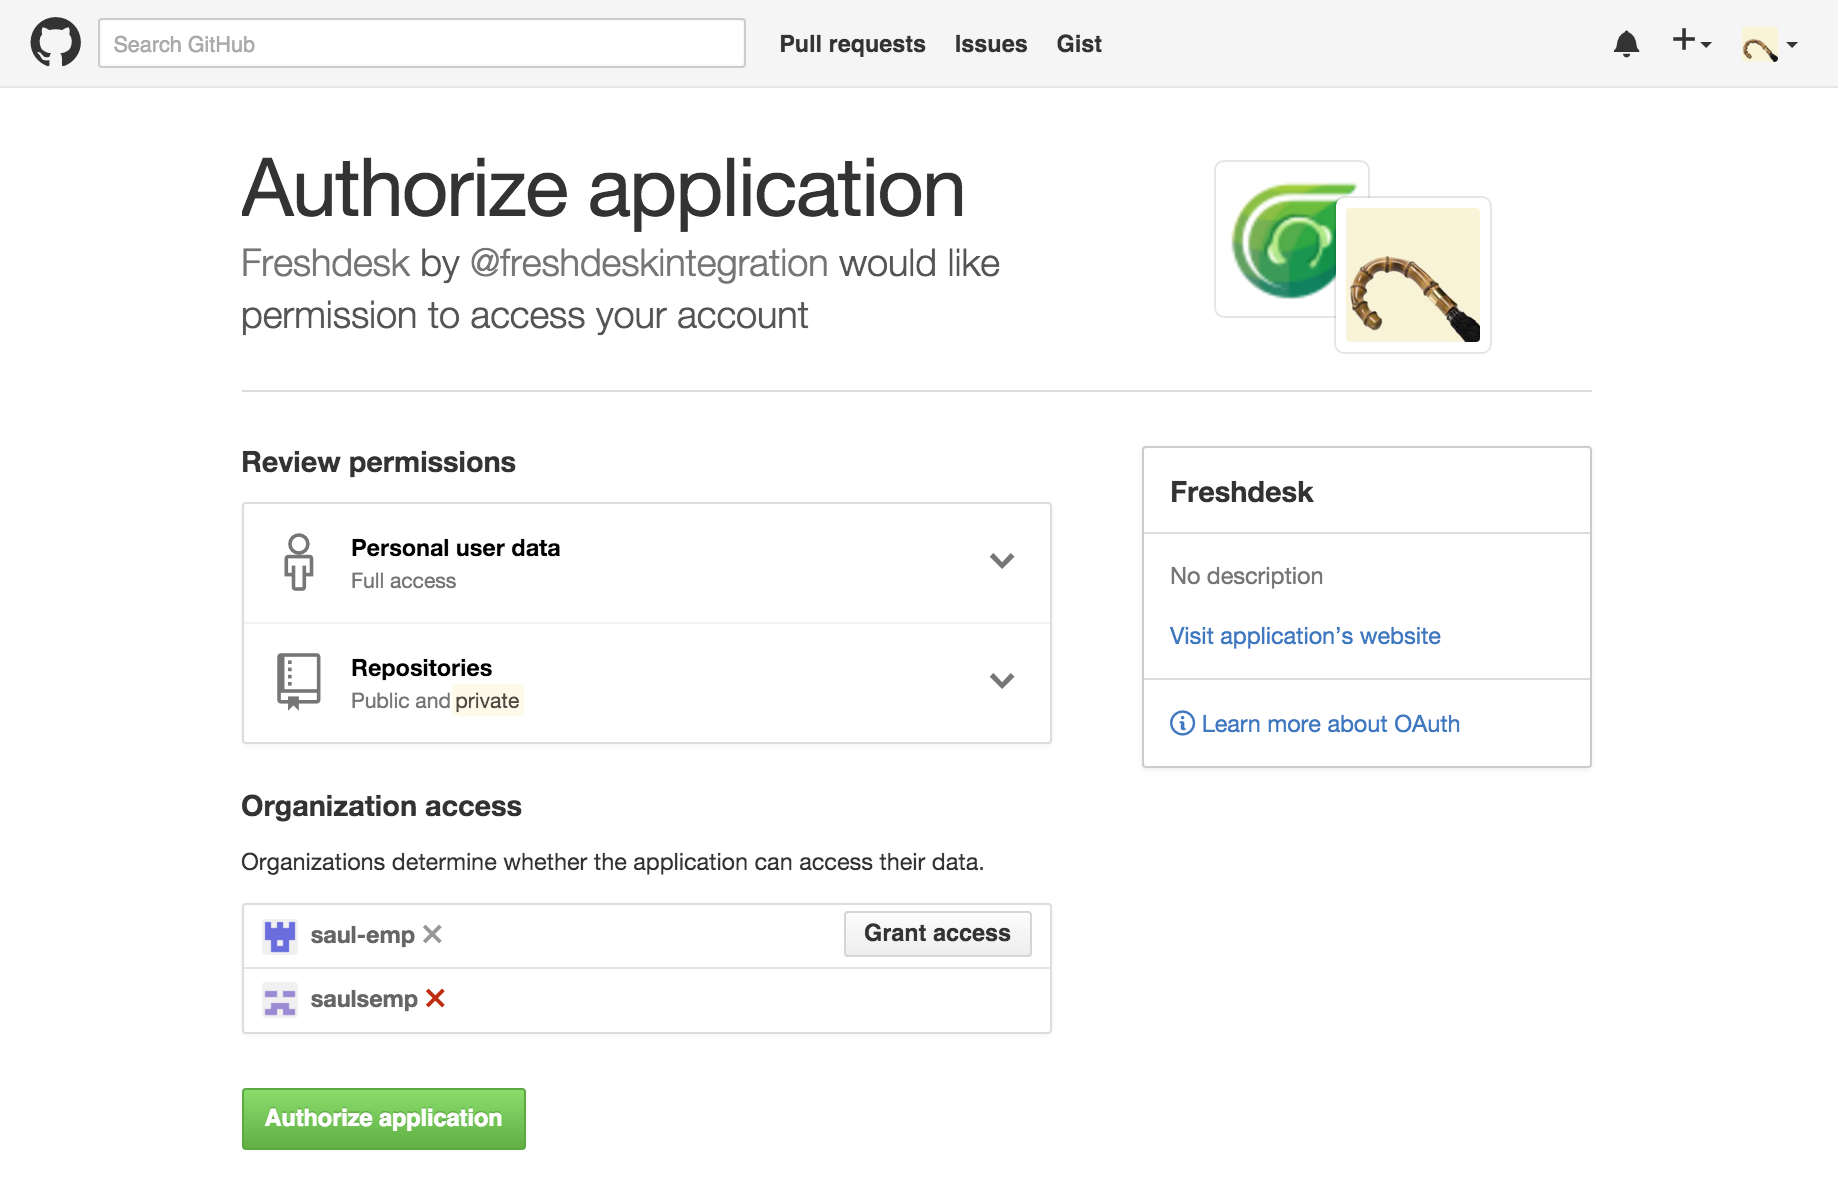Go to Issues in the top navigation

[990, 44]
